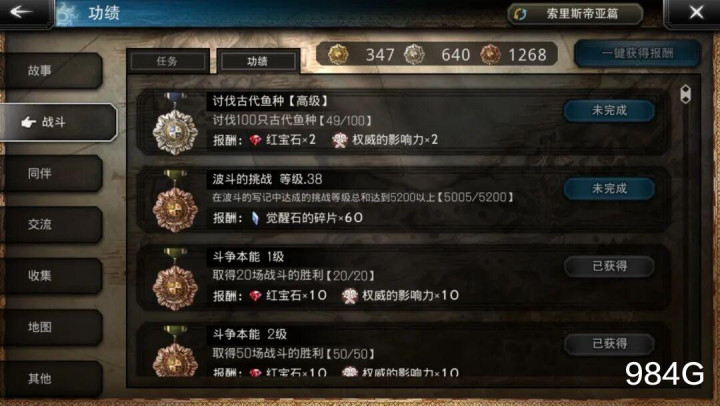Screen dimensions: 720x406
Task: Click the 一键获得报酬 button
Action: [x=637, y=53]
